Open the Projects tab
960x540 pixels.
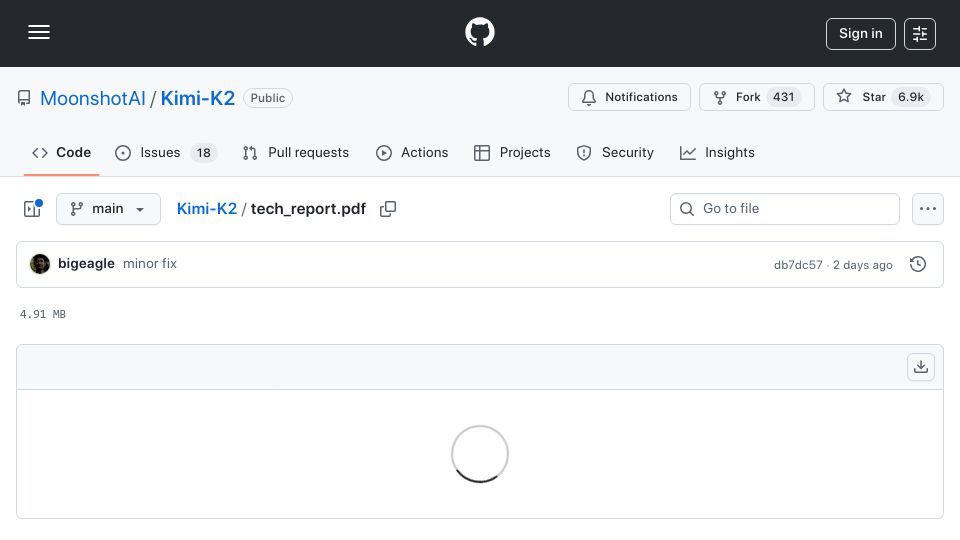512,152
